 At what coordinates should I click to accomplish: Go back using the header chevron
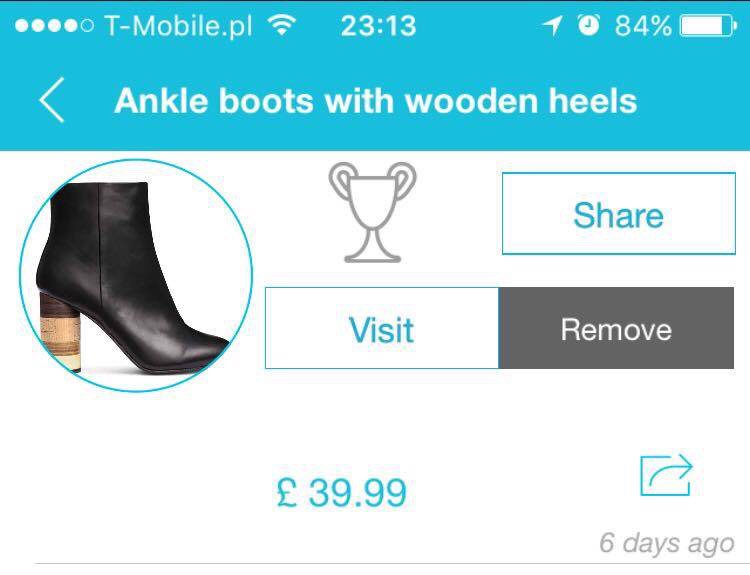tap(52, 100)
